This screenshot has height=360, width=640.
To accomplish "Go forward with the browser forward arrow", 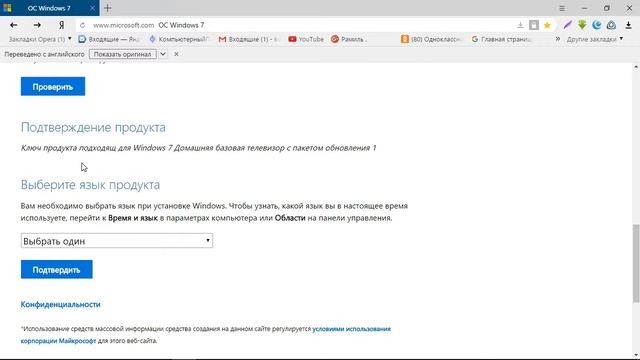I will coord(37,25).
